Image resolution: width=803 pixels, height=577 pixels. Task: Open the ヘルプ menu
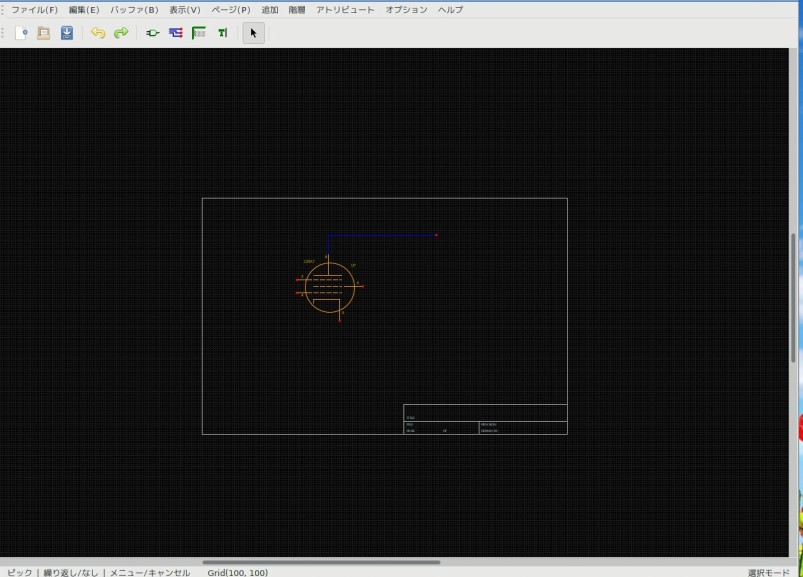pyautogui.click(x=450, y=9)
